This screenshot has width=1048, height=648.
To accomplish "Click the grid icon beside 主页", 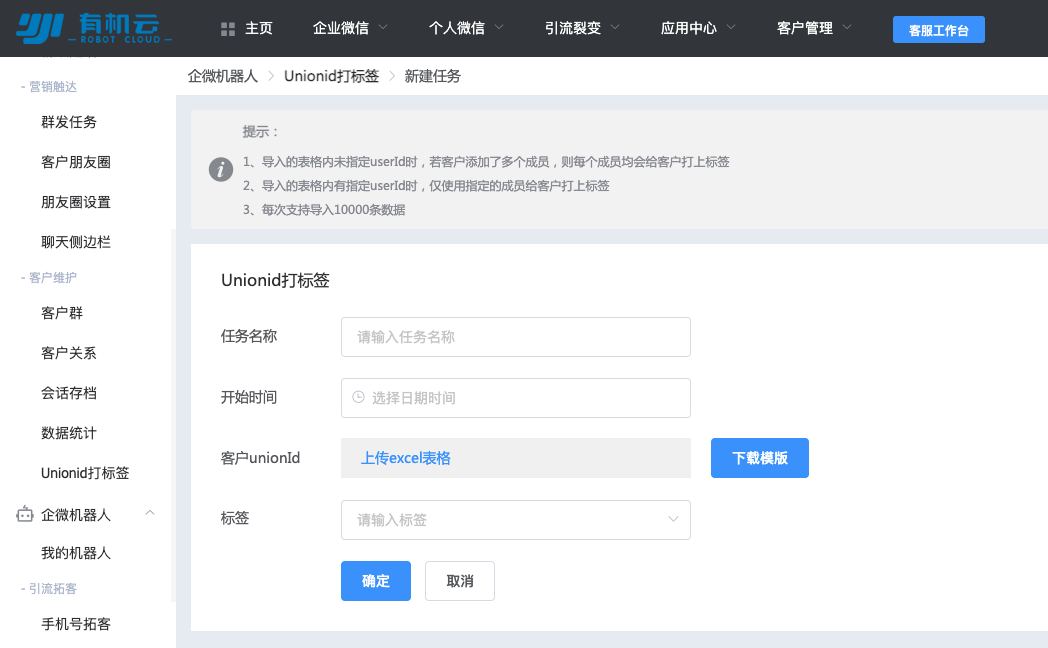I will click(x=227, y=28).
